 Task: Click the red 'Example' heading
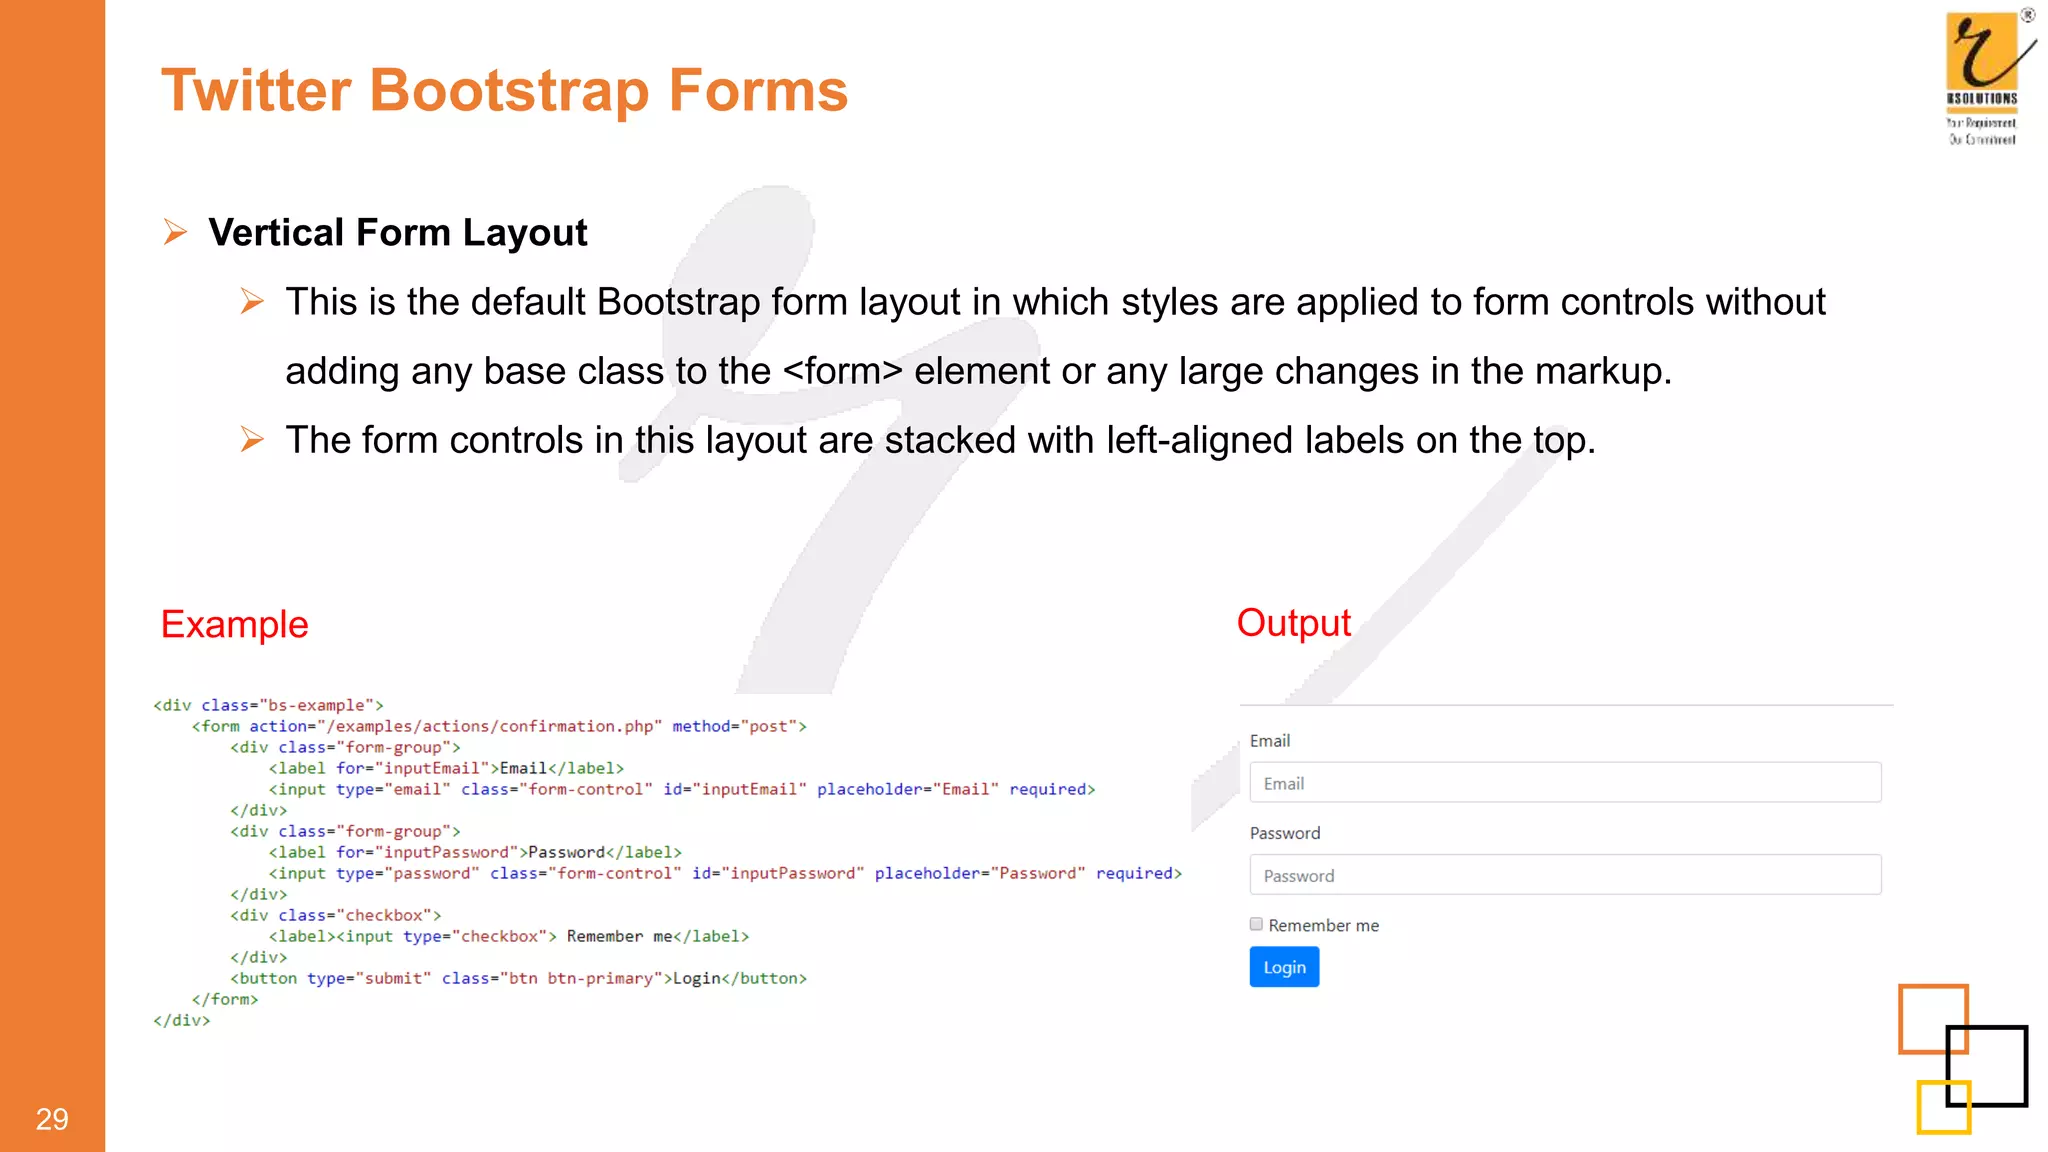click(x=234, y=624)
